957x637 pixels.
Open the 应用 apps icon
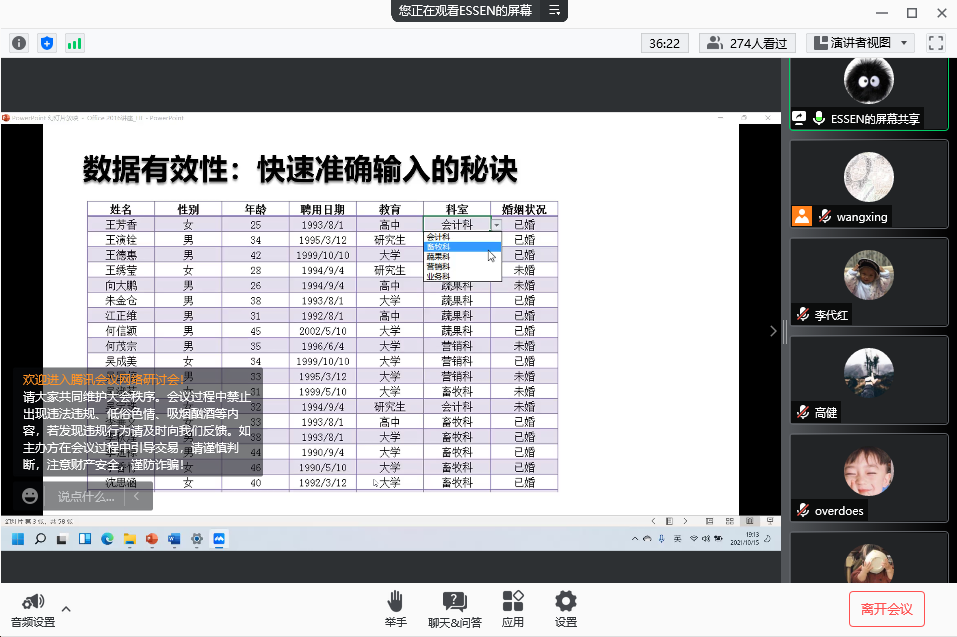click(513, 608)
